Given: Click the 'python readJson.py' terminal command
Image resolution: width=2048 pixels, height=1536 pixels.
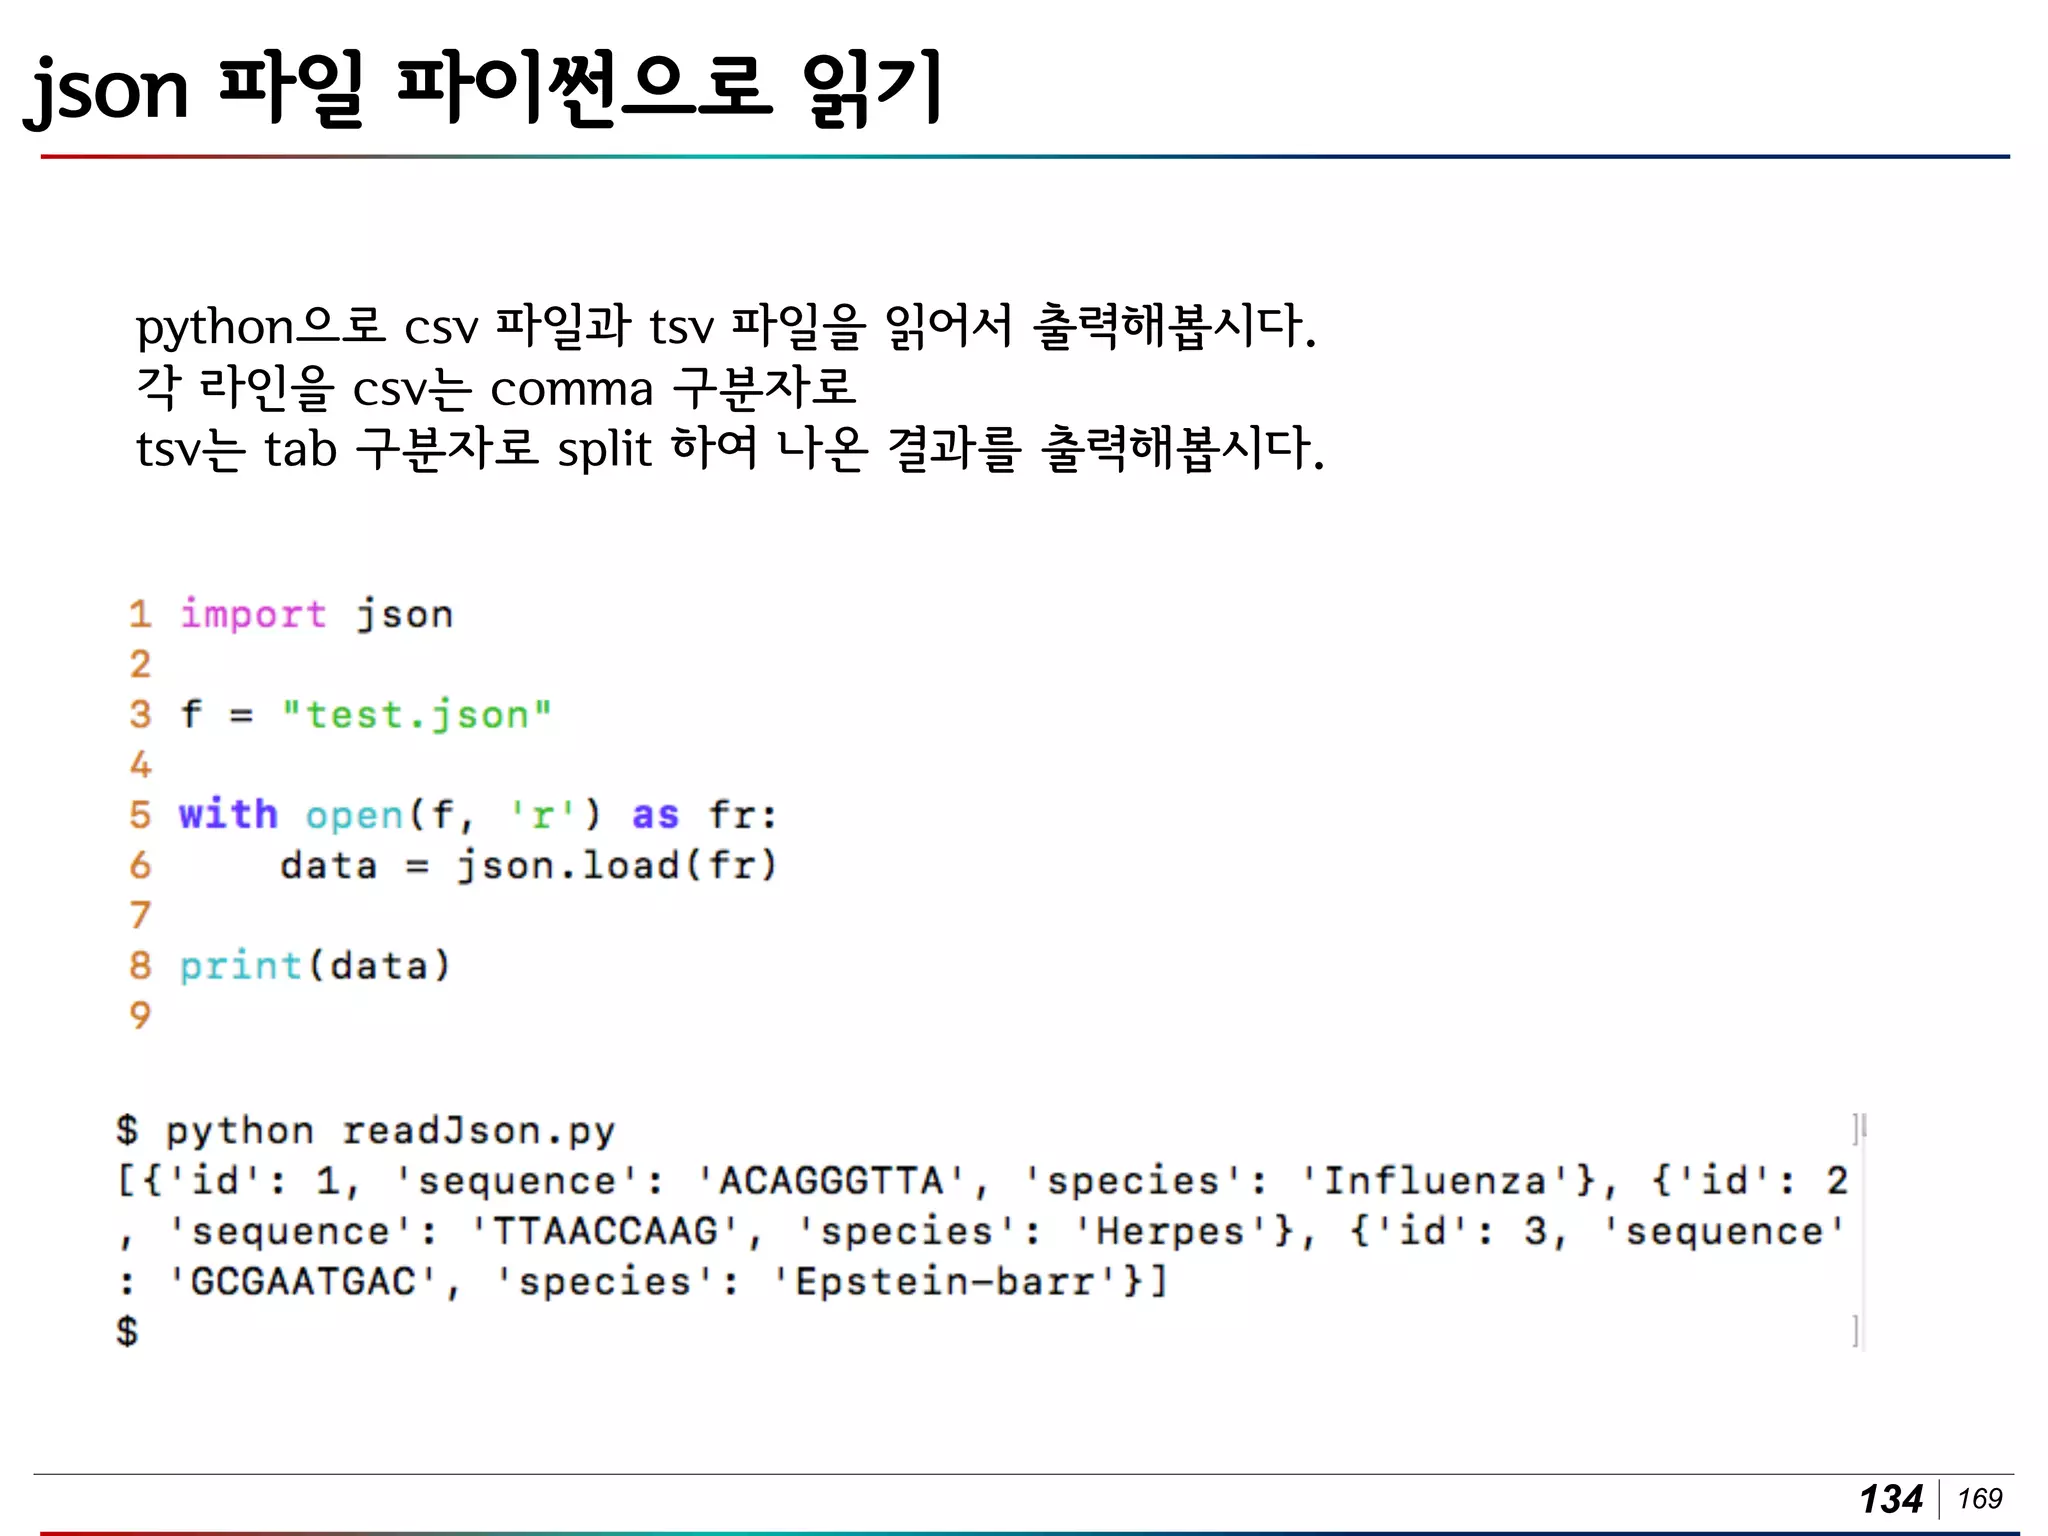Looking at the screenshot, I should pyautogui.click(x=390, y=1131).
